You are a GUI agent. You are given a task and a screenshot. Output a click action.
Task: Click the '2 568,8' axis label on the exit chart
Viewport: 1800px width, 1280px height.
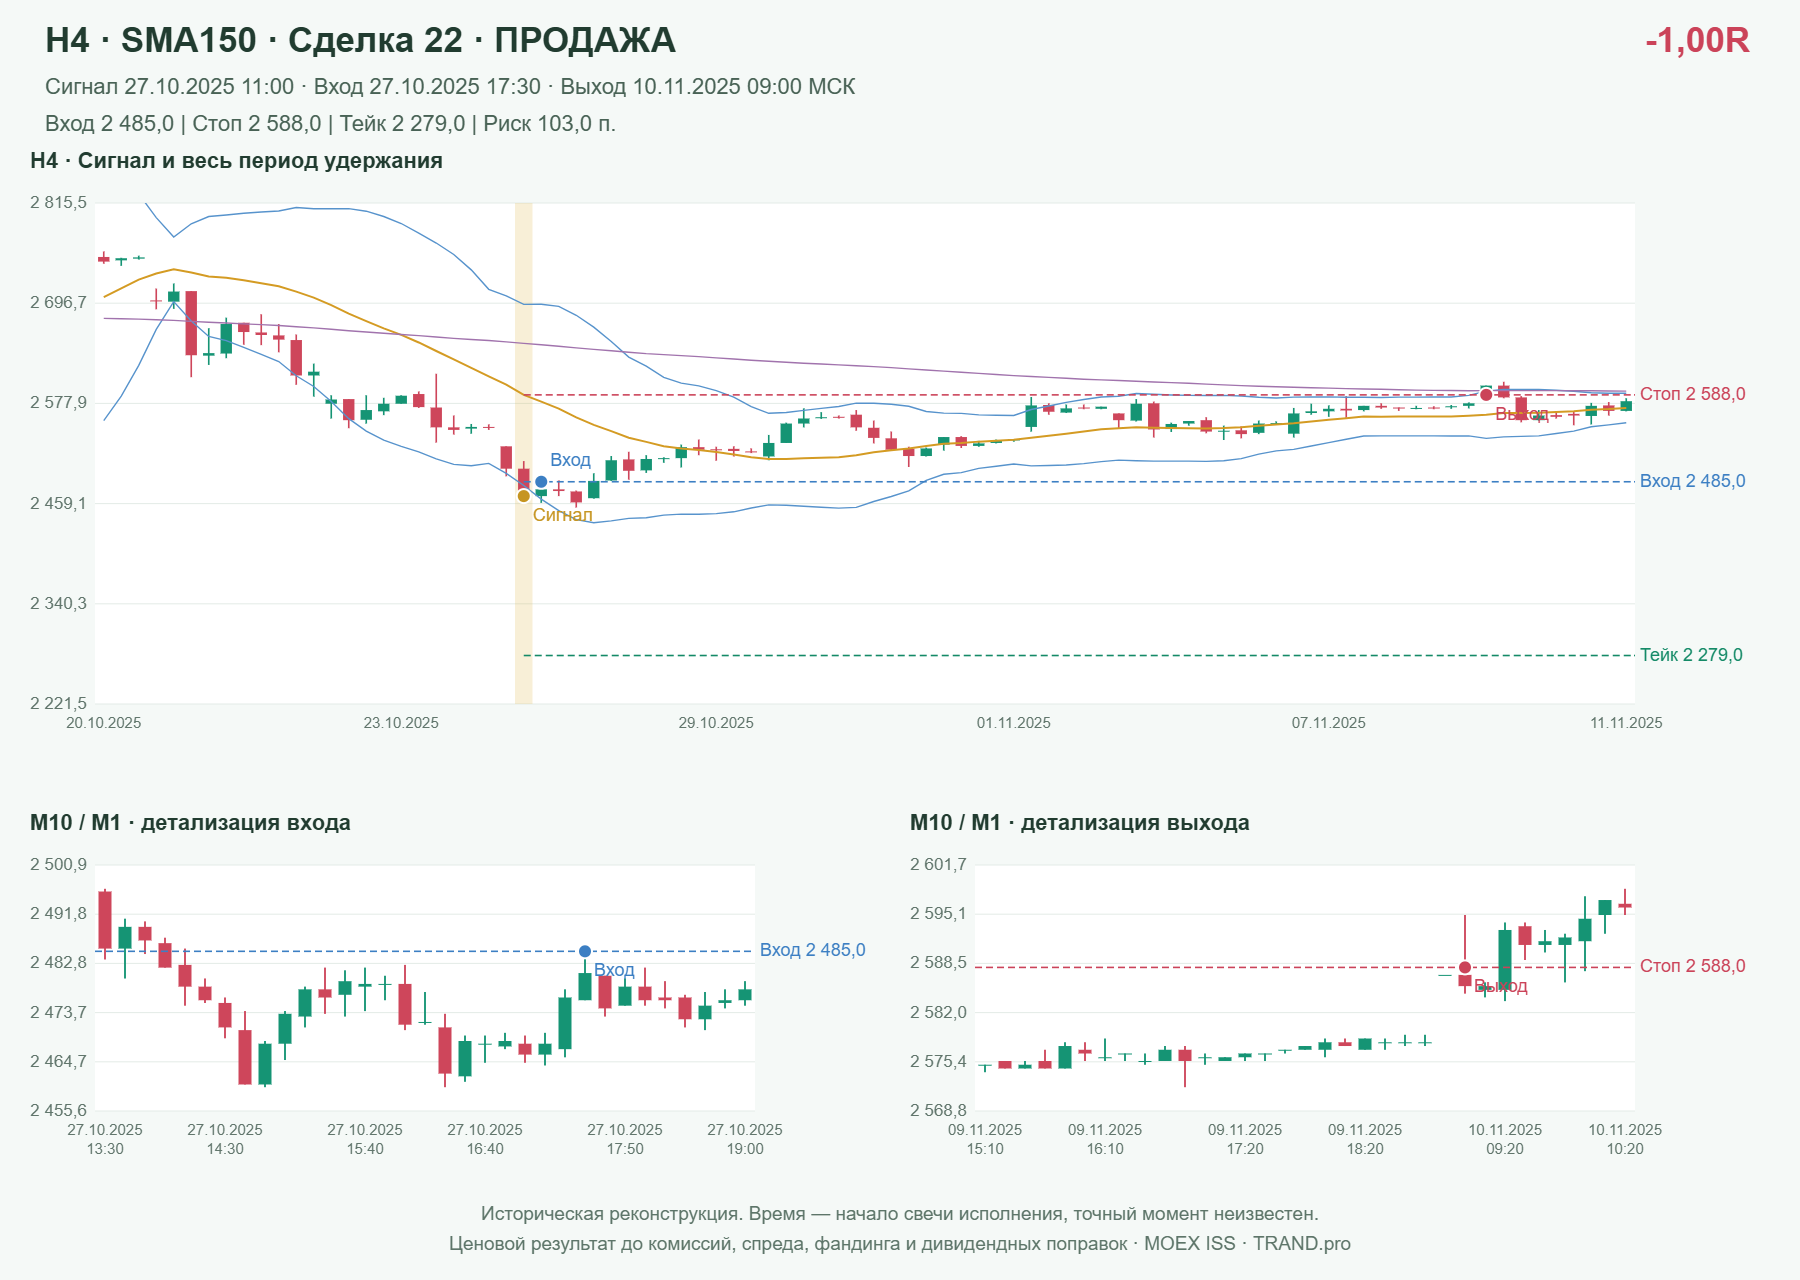[x=938, y=1110]
